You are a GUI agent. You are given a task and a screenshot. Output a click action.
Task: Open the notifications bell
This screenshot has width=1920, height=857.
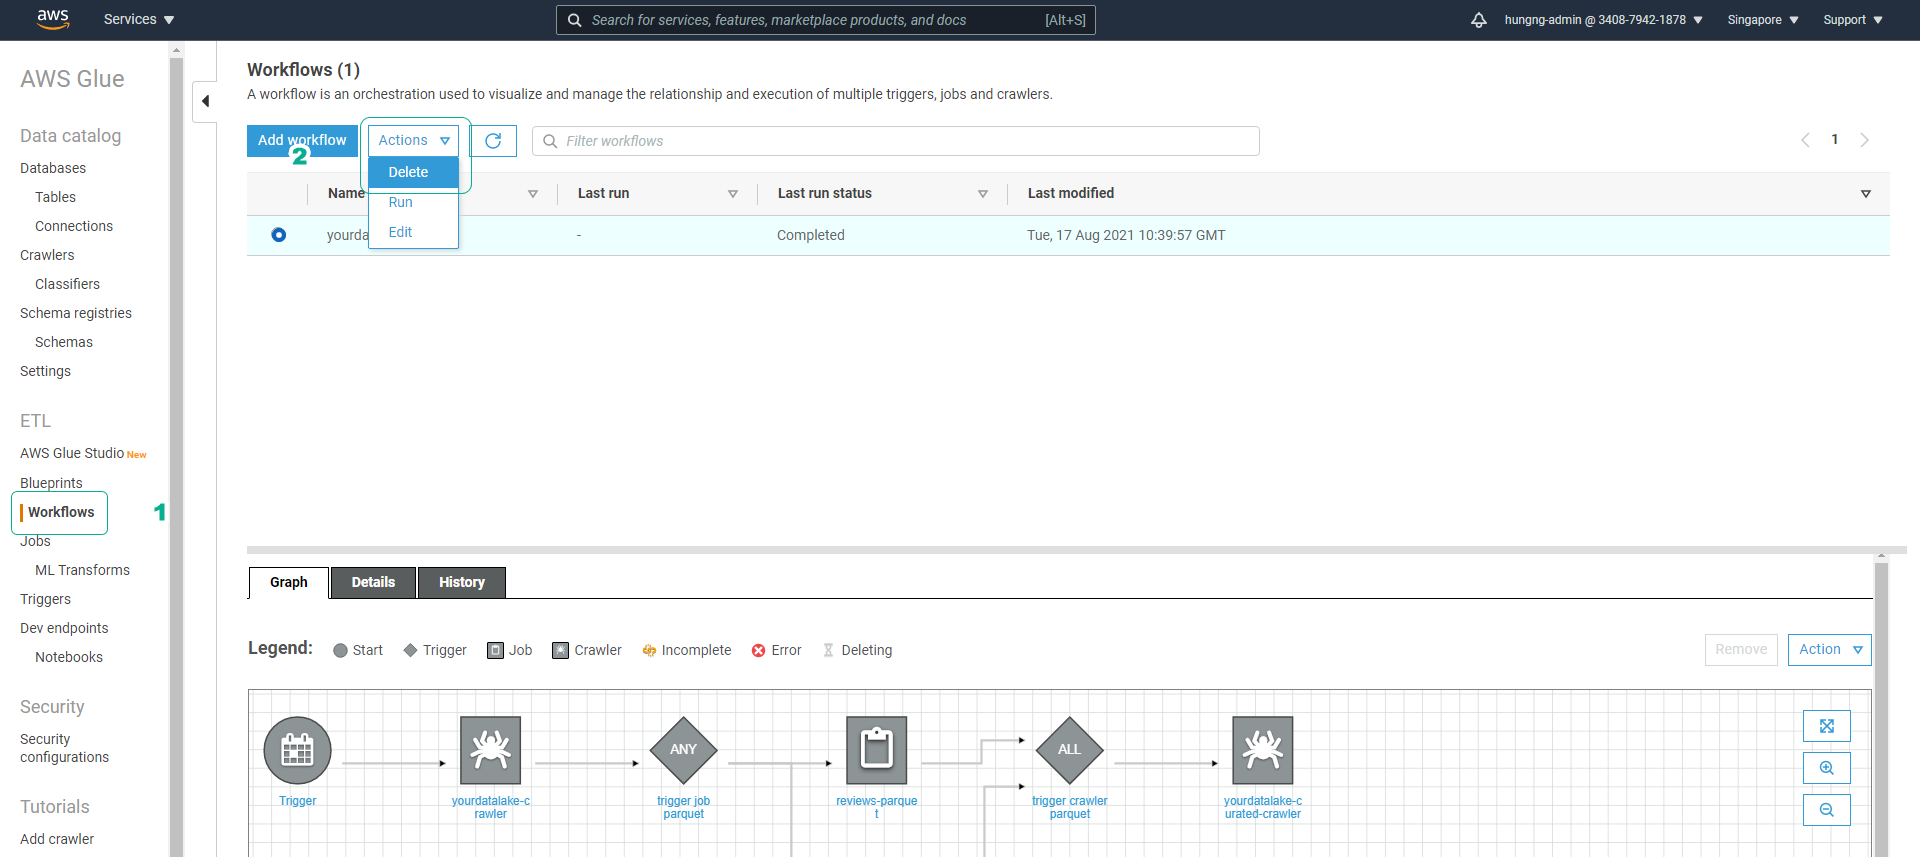[x=1479, y=20]
